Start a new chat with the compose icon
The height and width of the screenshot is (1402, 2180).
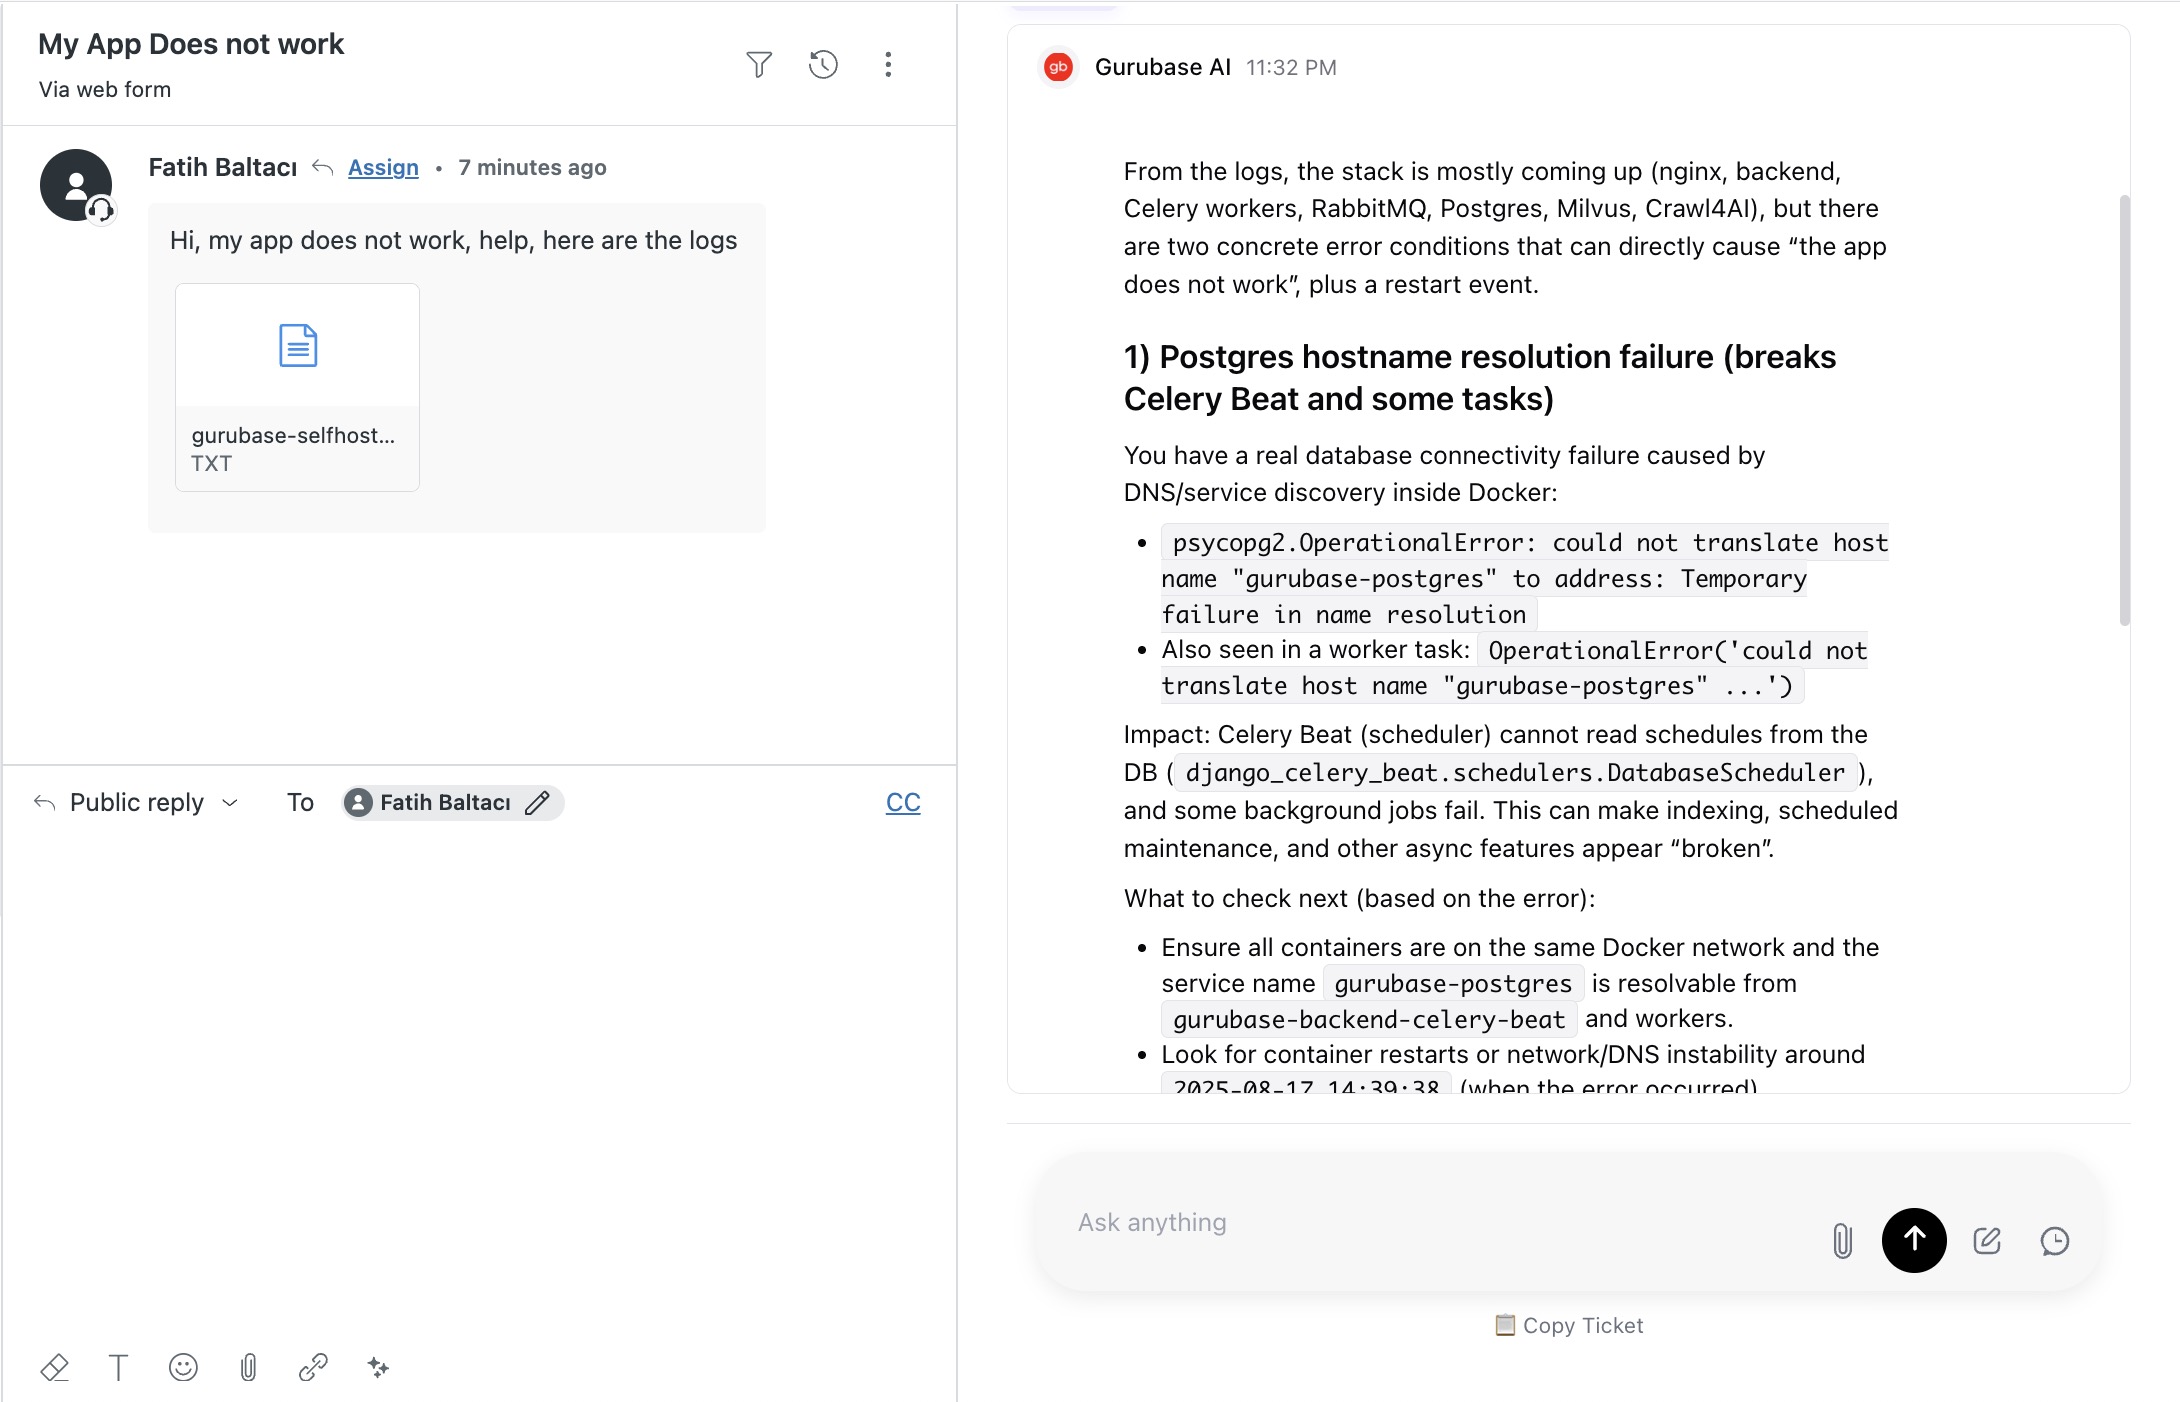click(x=1987, y=1241)
